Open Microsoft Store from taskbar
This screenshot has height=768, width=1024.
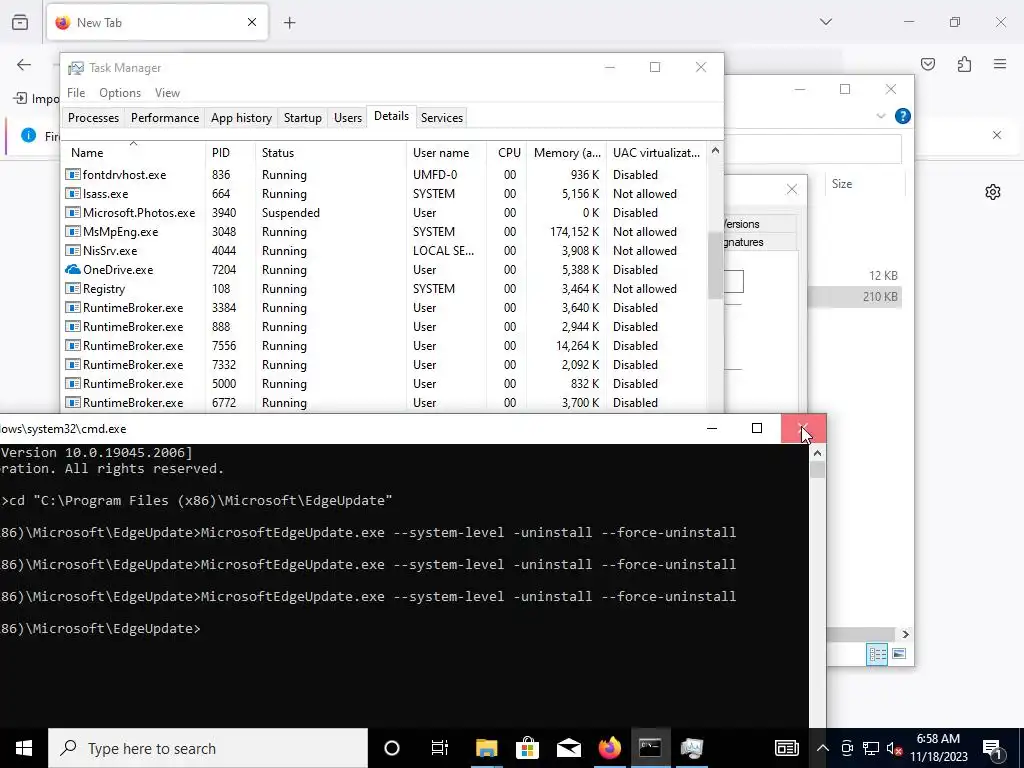point(527,748)
